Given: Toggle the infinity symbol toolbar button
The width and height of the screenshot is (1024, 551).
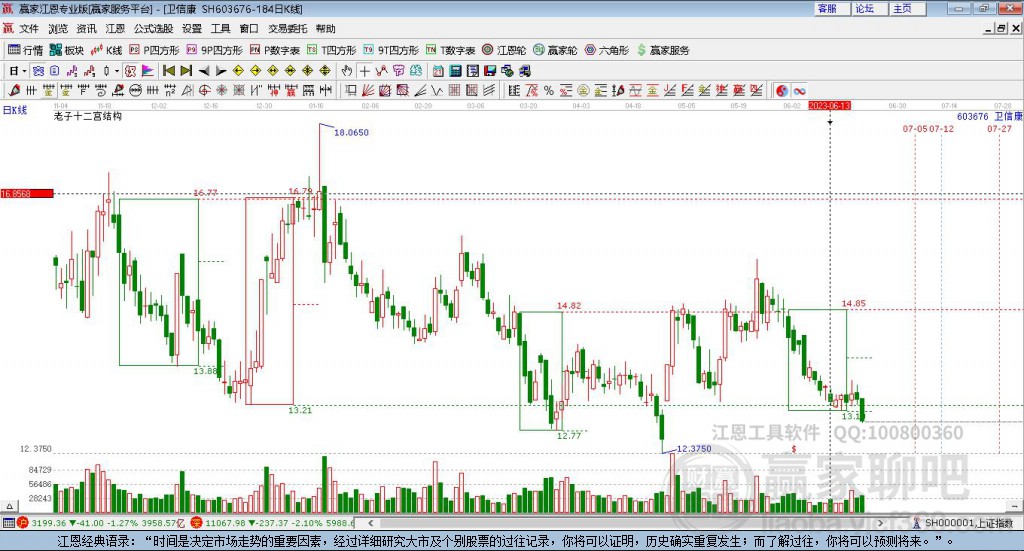Looking at the screenshot, I should tap(800, 91).
